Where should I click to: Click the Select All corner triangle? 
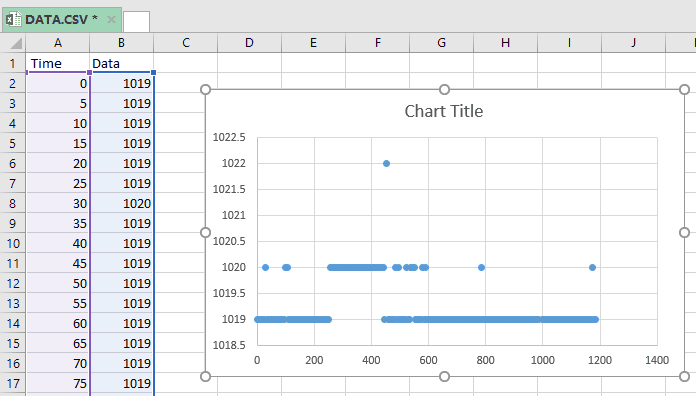click(16, 43)
